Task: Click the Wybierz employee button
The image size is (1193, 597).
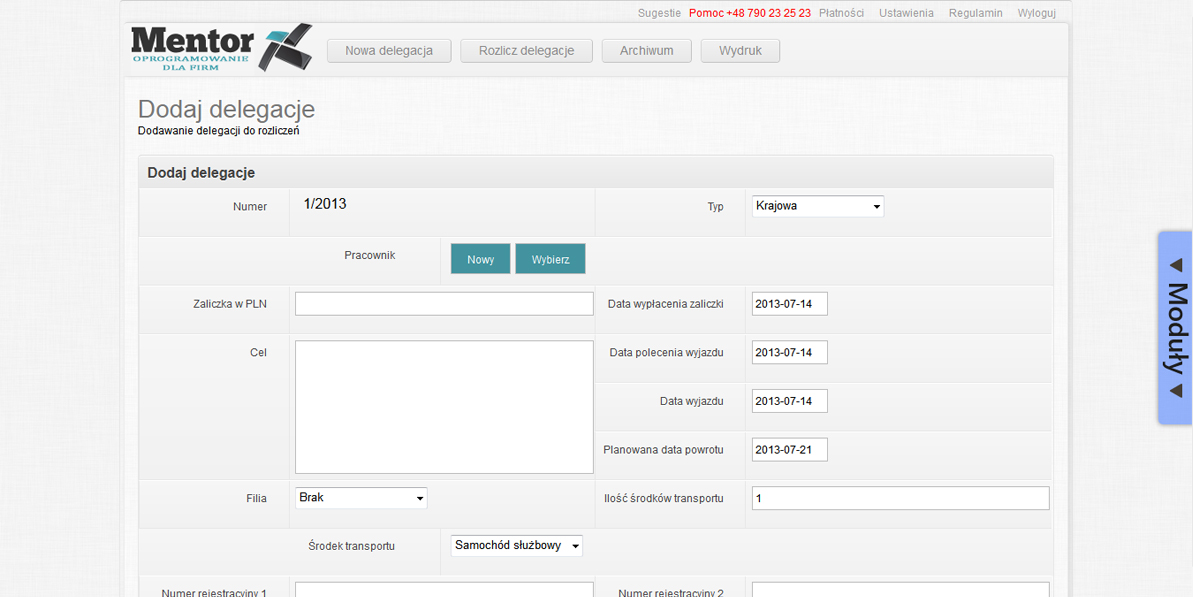Action: pos(550,259)
